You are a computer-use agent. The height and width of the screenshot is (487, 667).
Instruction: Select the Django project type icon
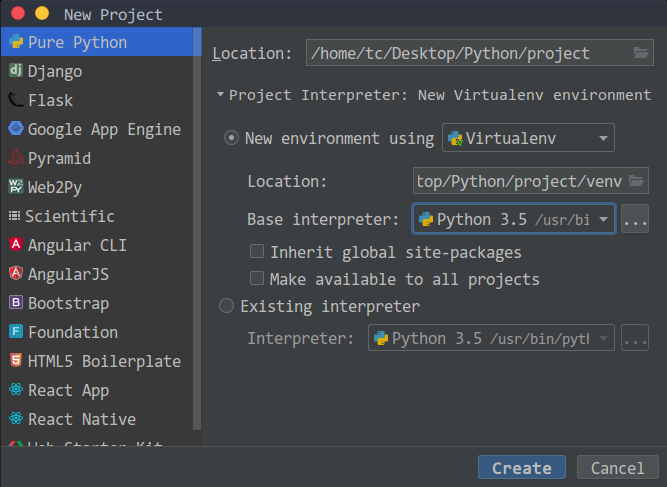coord(16,71)
